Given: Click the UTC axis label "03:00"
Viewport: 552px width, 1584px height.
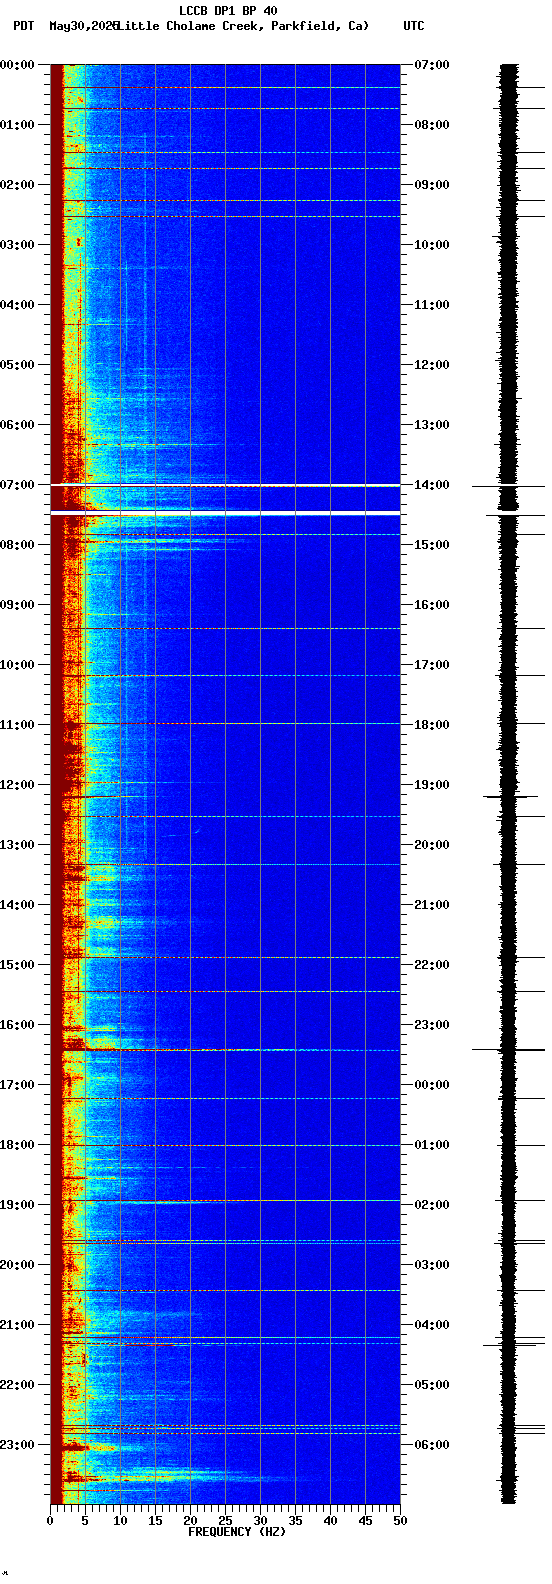Looking at the screenshot, I should [x=432, y=1265].
